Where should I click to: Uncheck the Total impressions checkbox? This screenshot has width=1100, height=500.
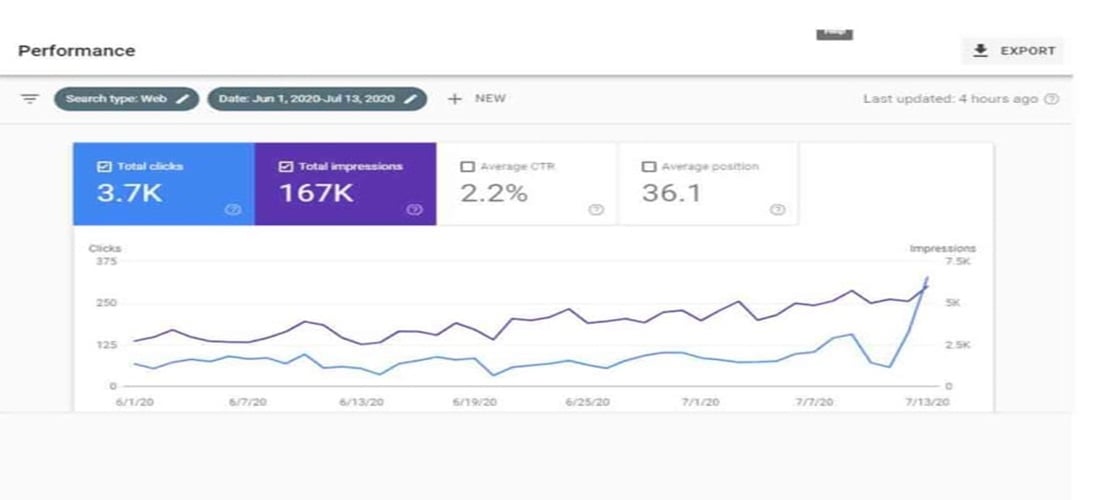(284, 167)
